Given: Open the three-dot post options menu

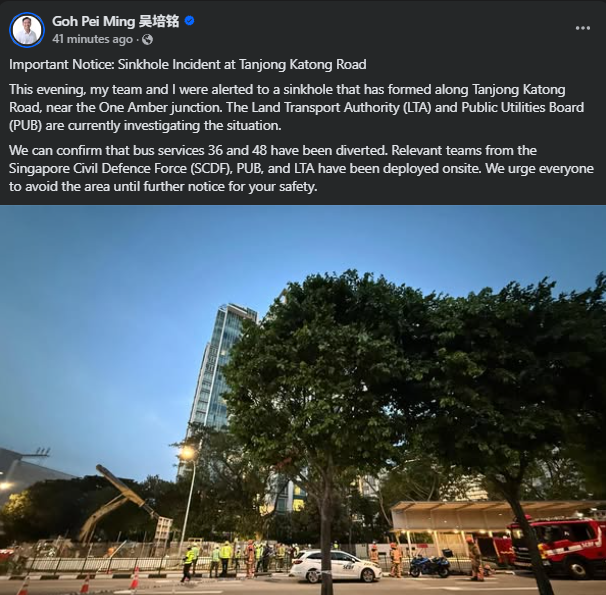Looking at the screenshot, I should 582,28.
